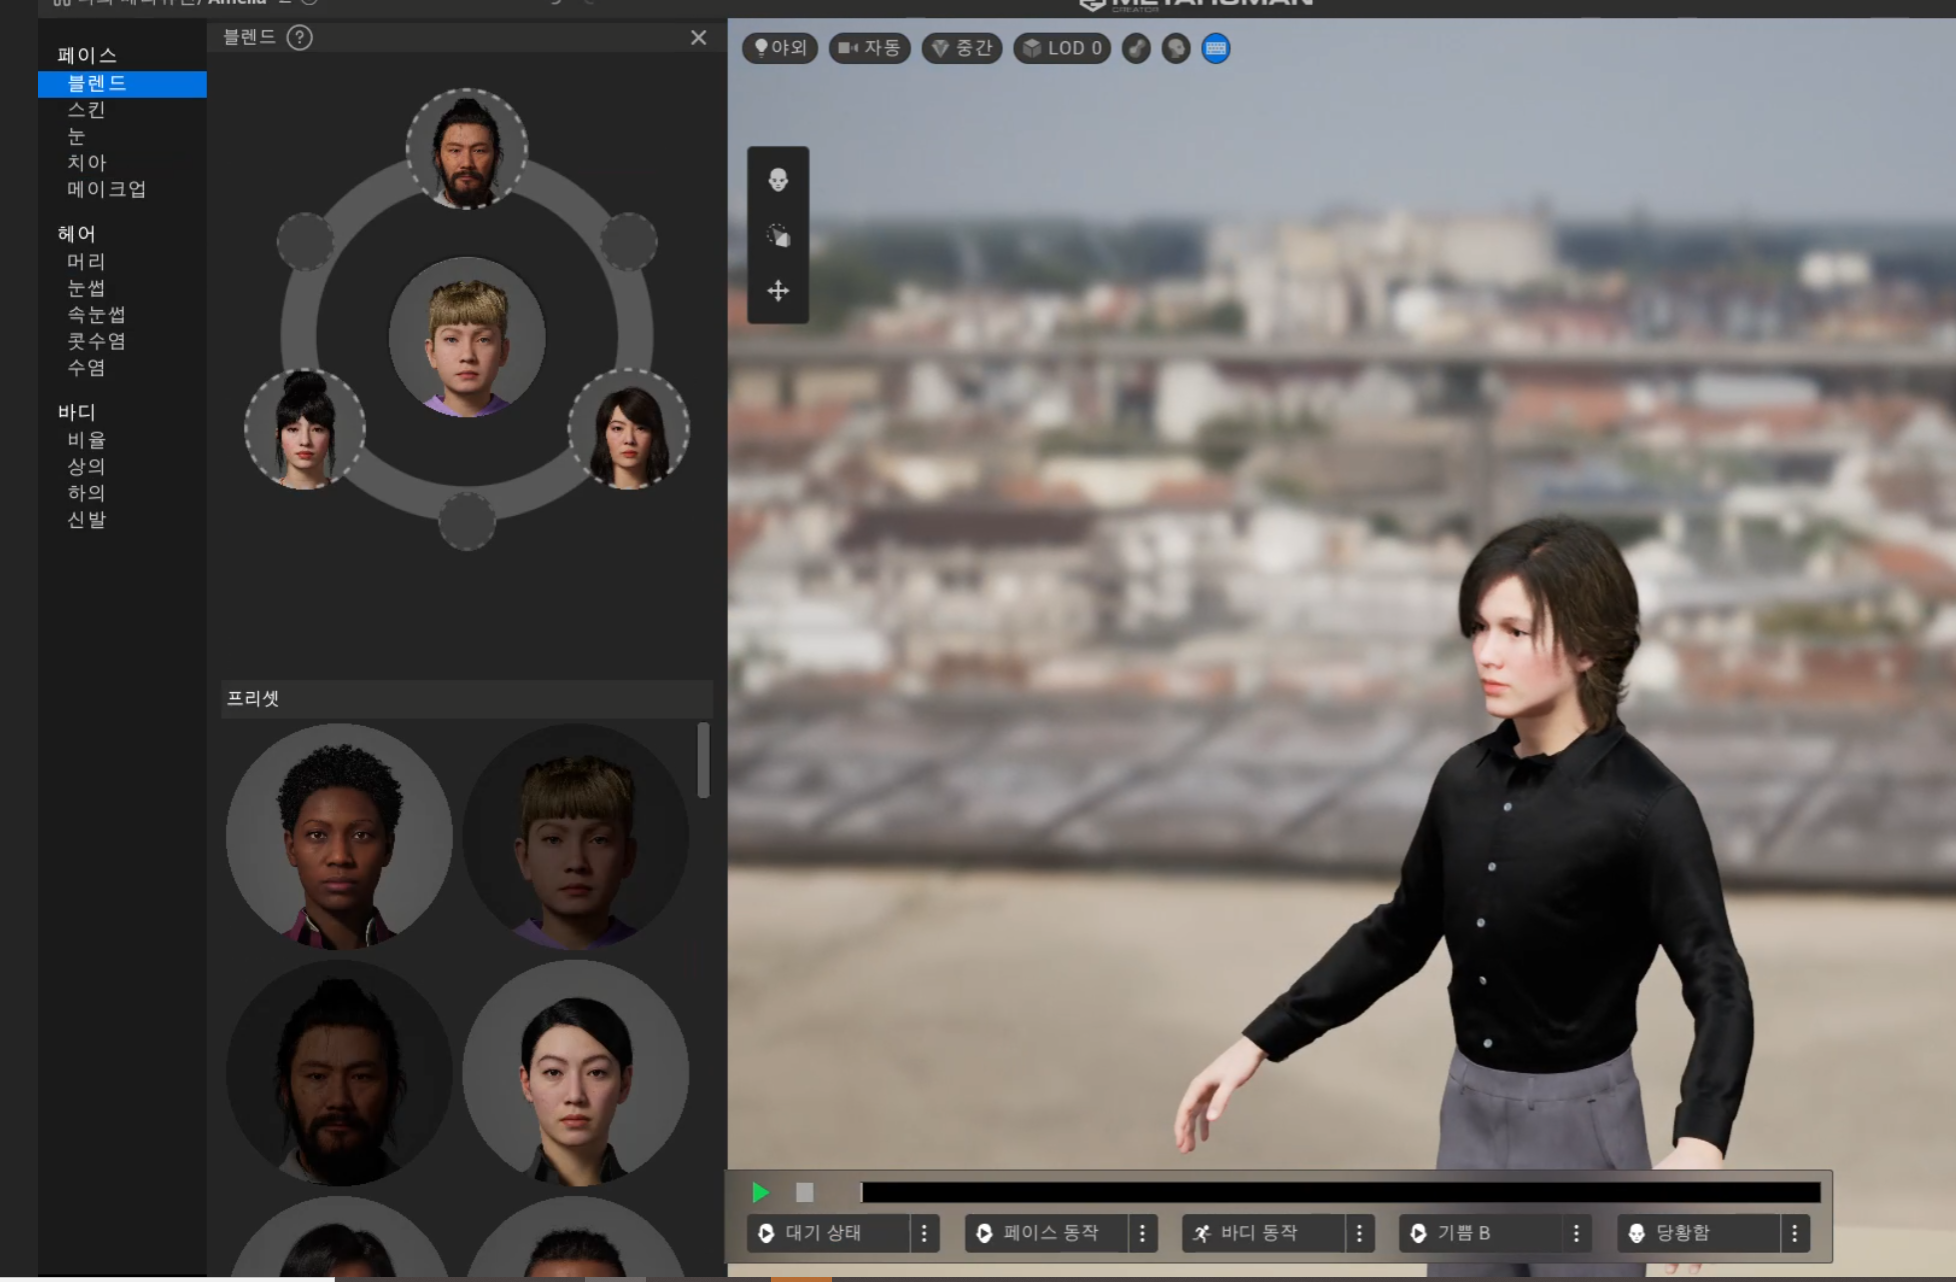
Task: Open the 야외 lighting environment dropdown
Action: [x=780, y=48]
